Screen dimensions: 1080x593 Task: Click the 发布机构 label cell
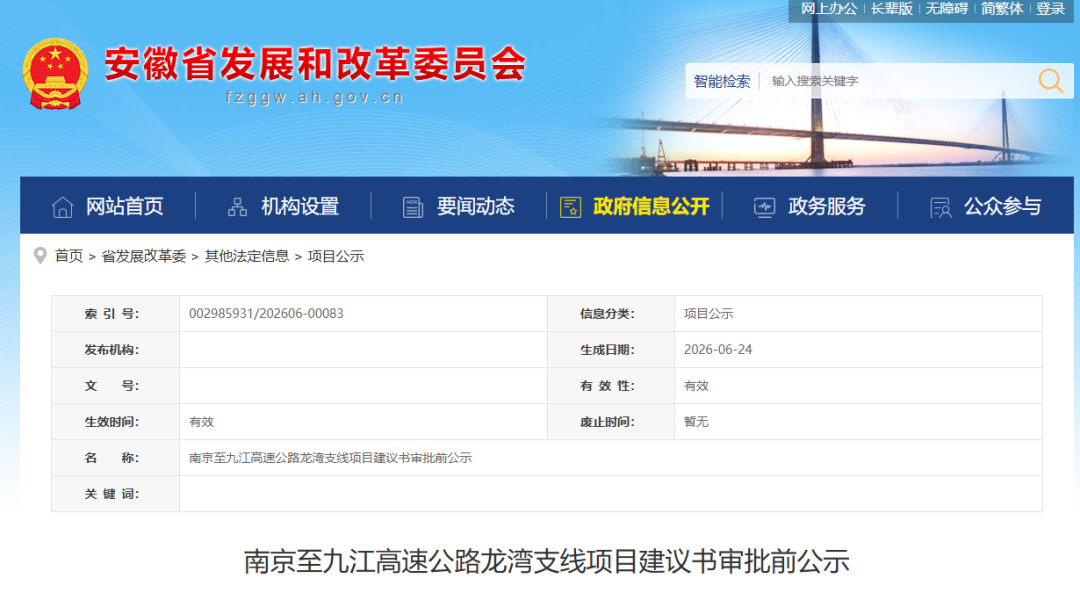115,350
